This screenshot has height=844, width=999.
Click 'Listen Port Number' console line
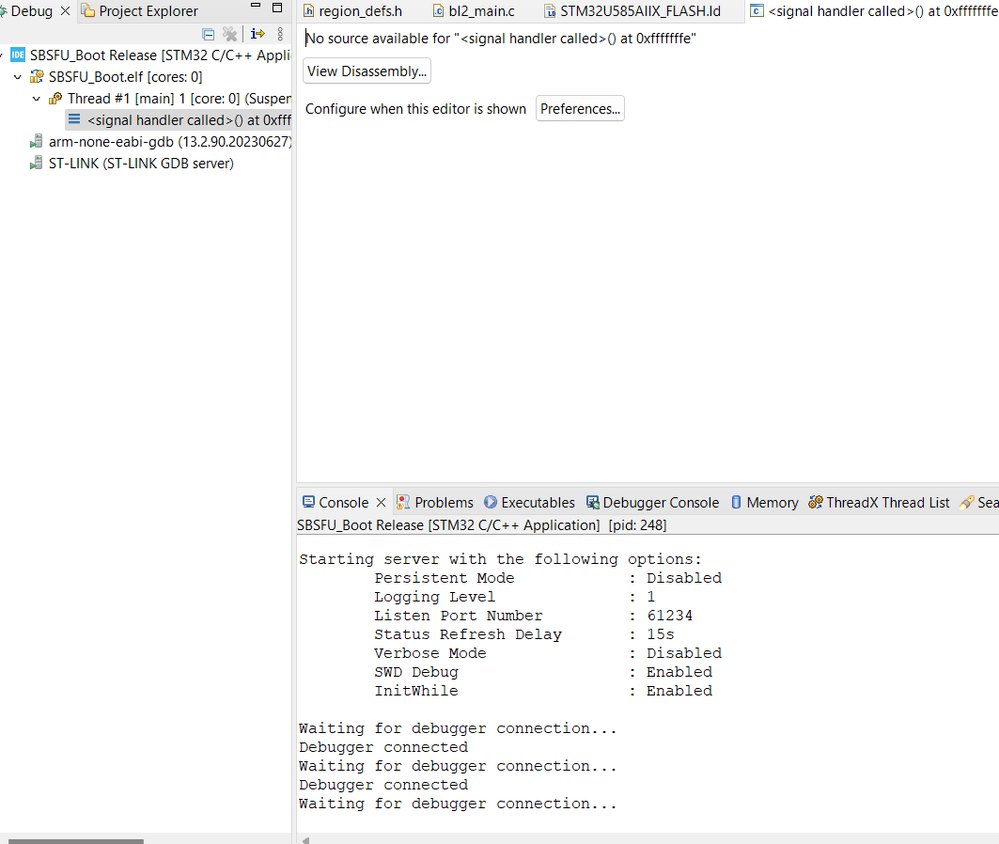pos(533,615)
